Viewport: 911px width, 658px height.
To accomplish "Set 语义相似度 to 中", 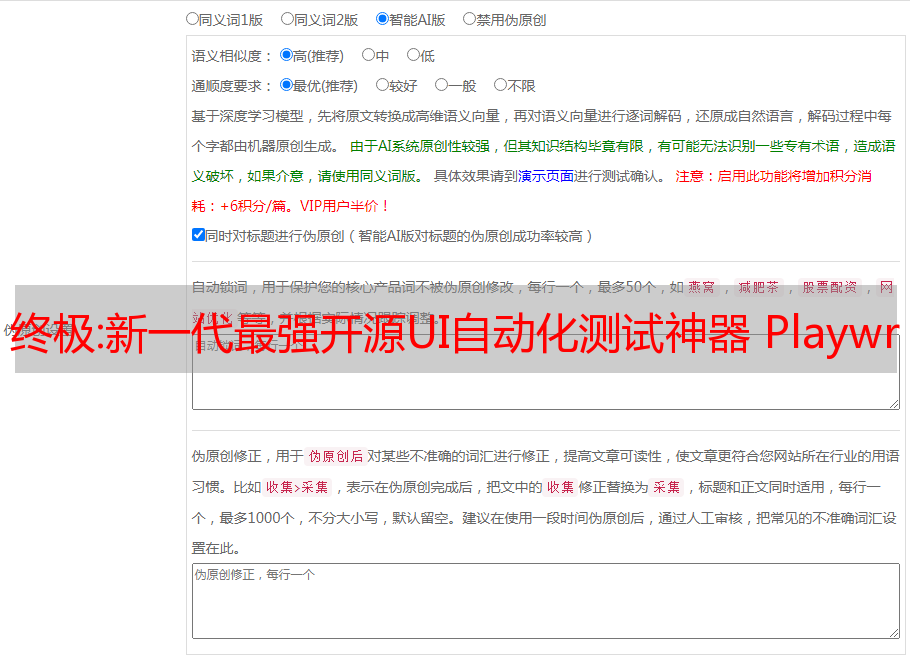I will 368,55.
